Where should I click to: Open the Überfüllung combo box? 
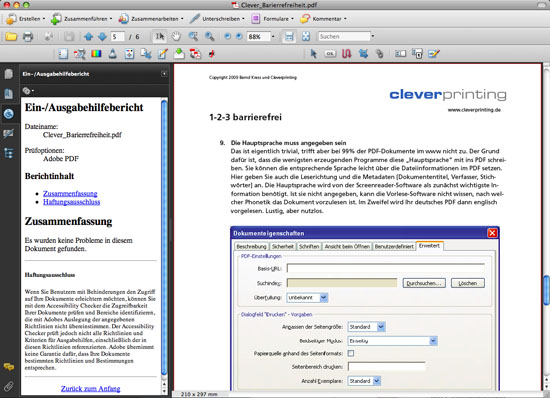tap(307, 298)
